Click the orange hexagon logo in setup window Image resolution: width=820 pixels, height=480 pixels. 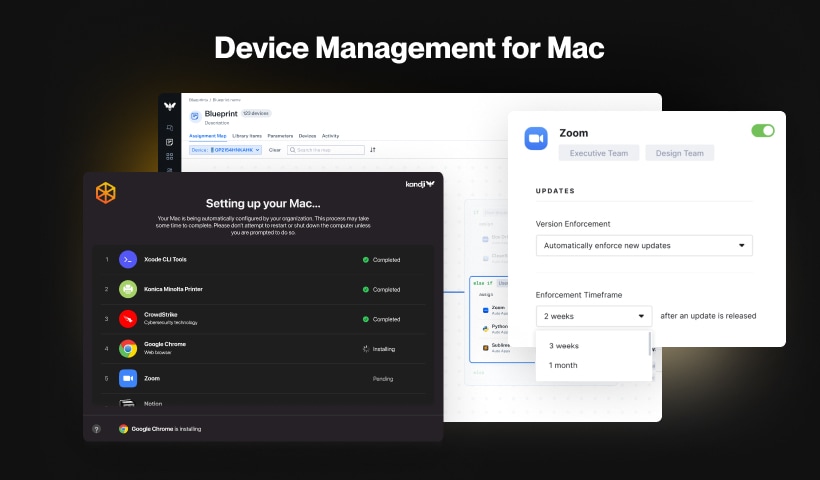106,193
